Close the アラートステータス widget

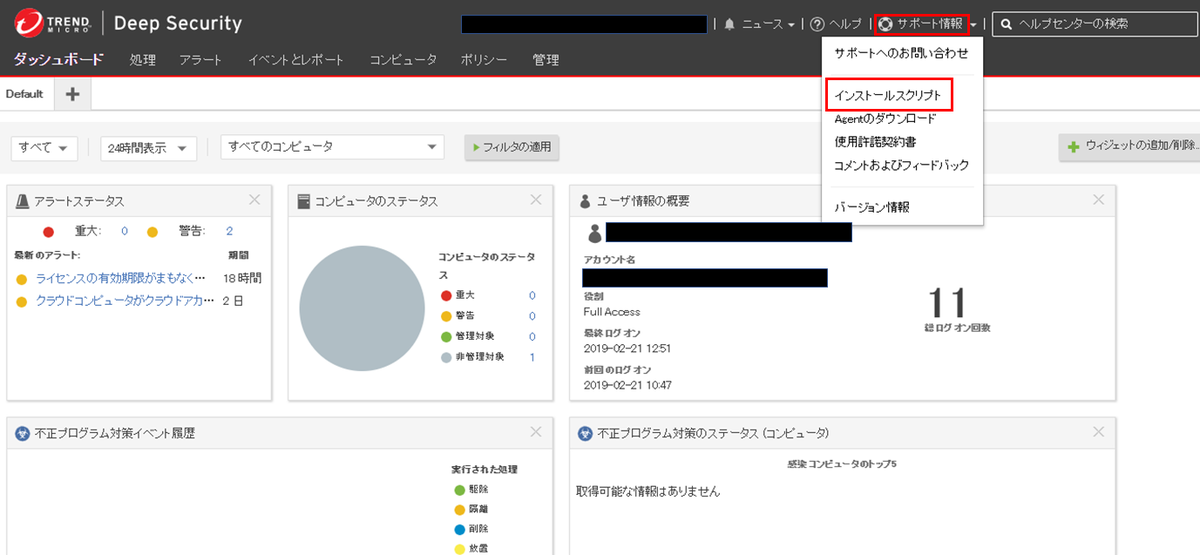click(254, 200)
